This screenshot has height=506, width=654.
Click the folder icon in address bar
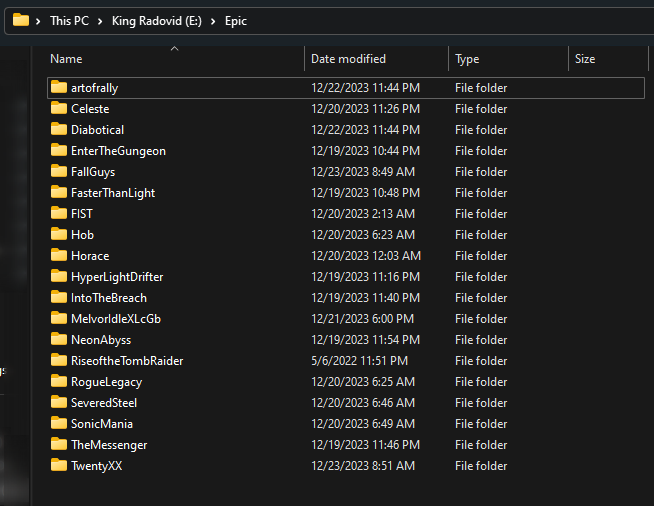click(20, 20)
